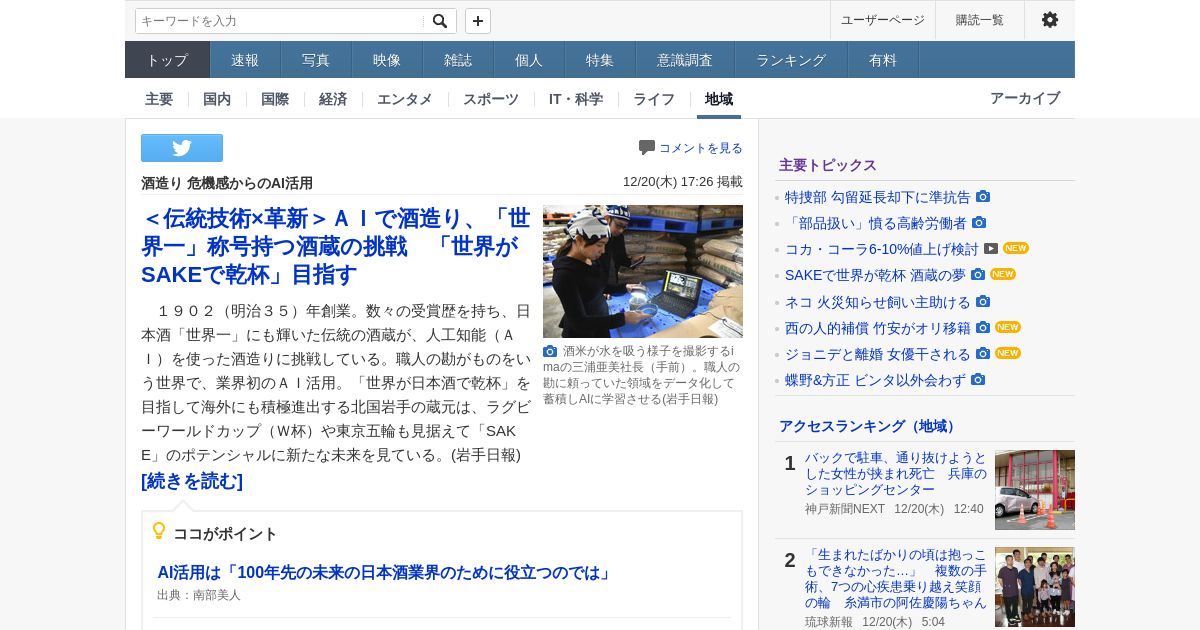Click camera icon beside 蝶野&方正 topic

(978, 379)
